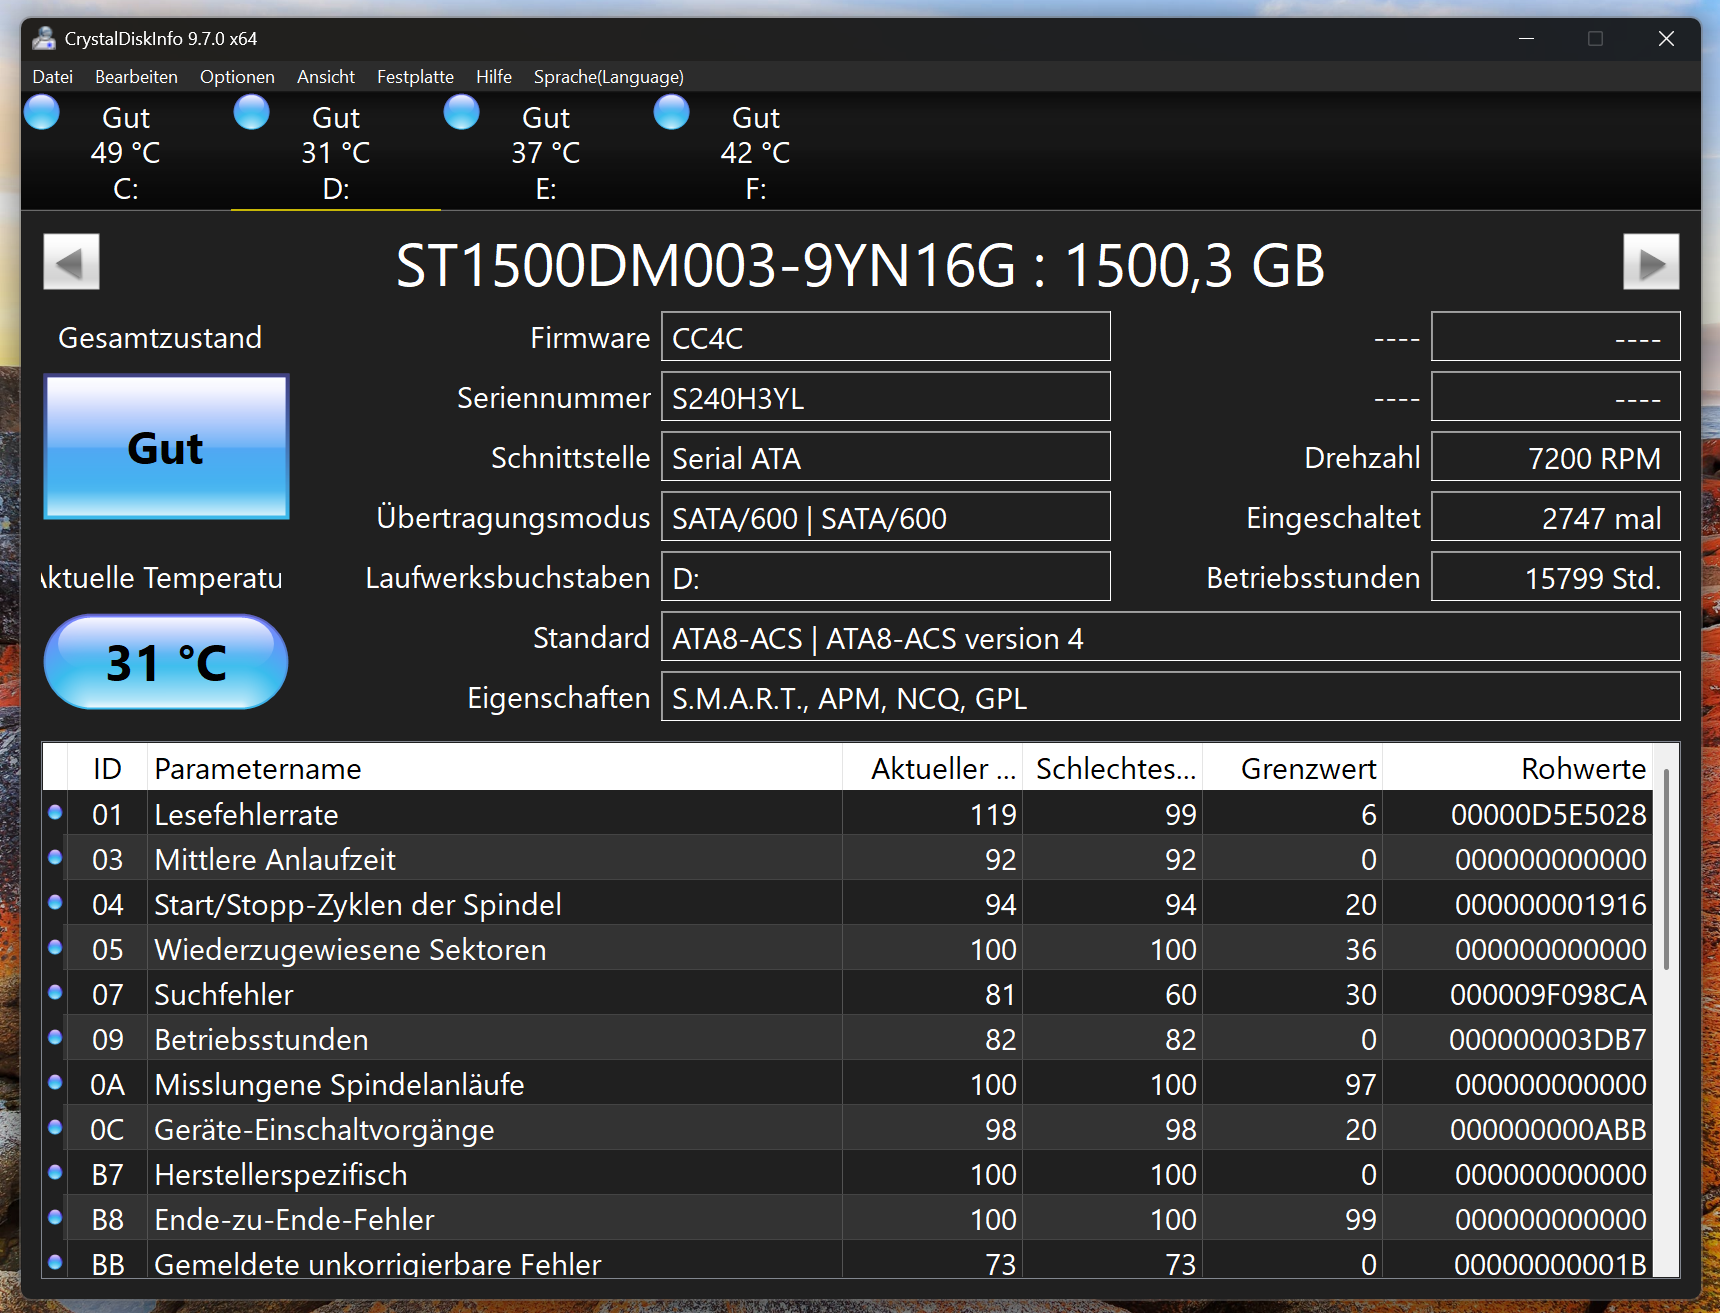Click the 31 °C temperature button
Image resolution: width=1720 pixels, height=1313 pixels.
[166, 662]
